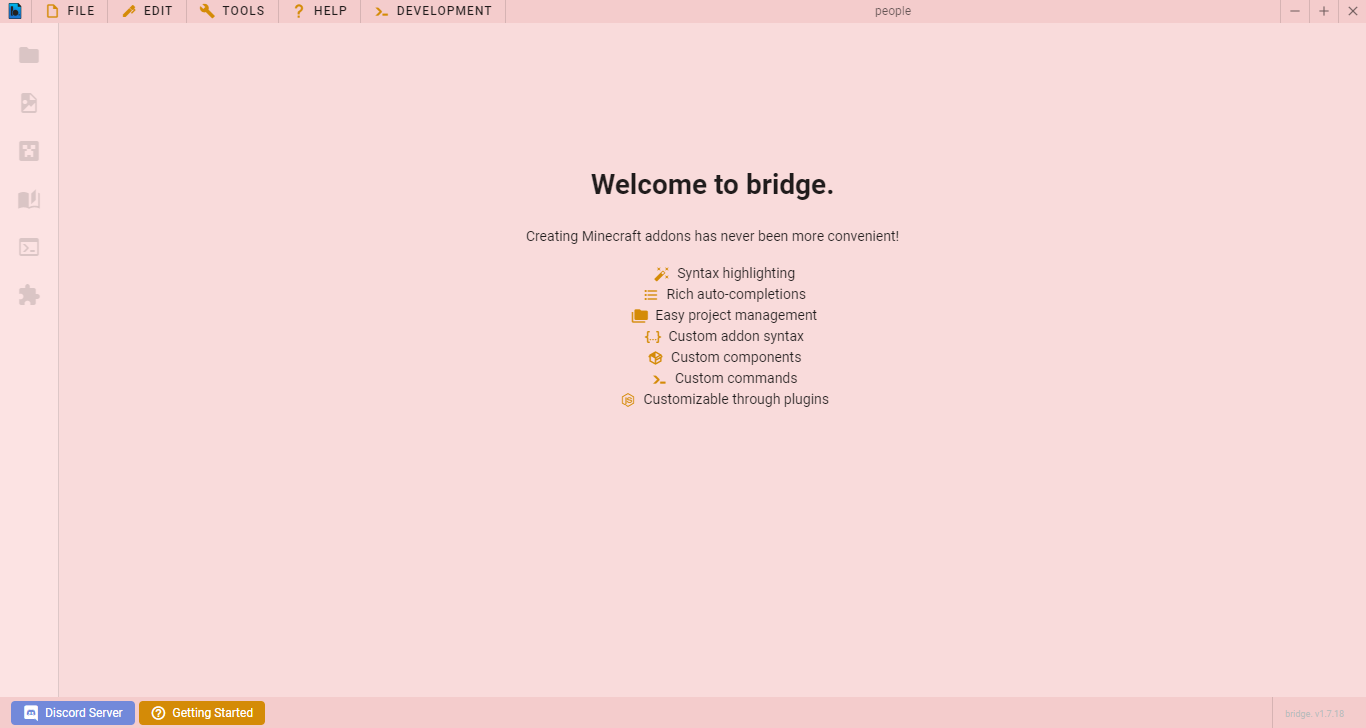This screenshot has height=728, width=1366.
Task: Open the console terminal sidebar icon
Action: pos(29,247)
